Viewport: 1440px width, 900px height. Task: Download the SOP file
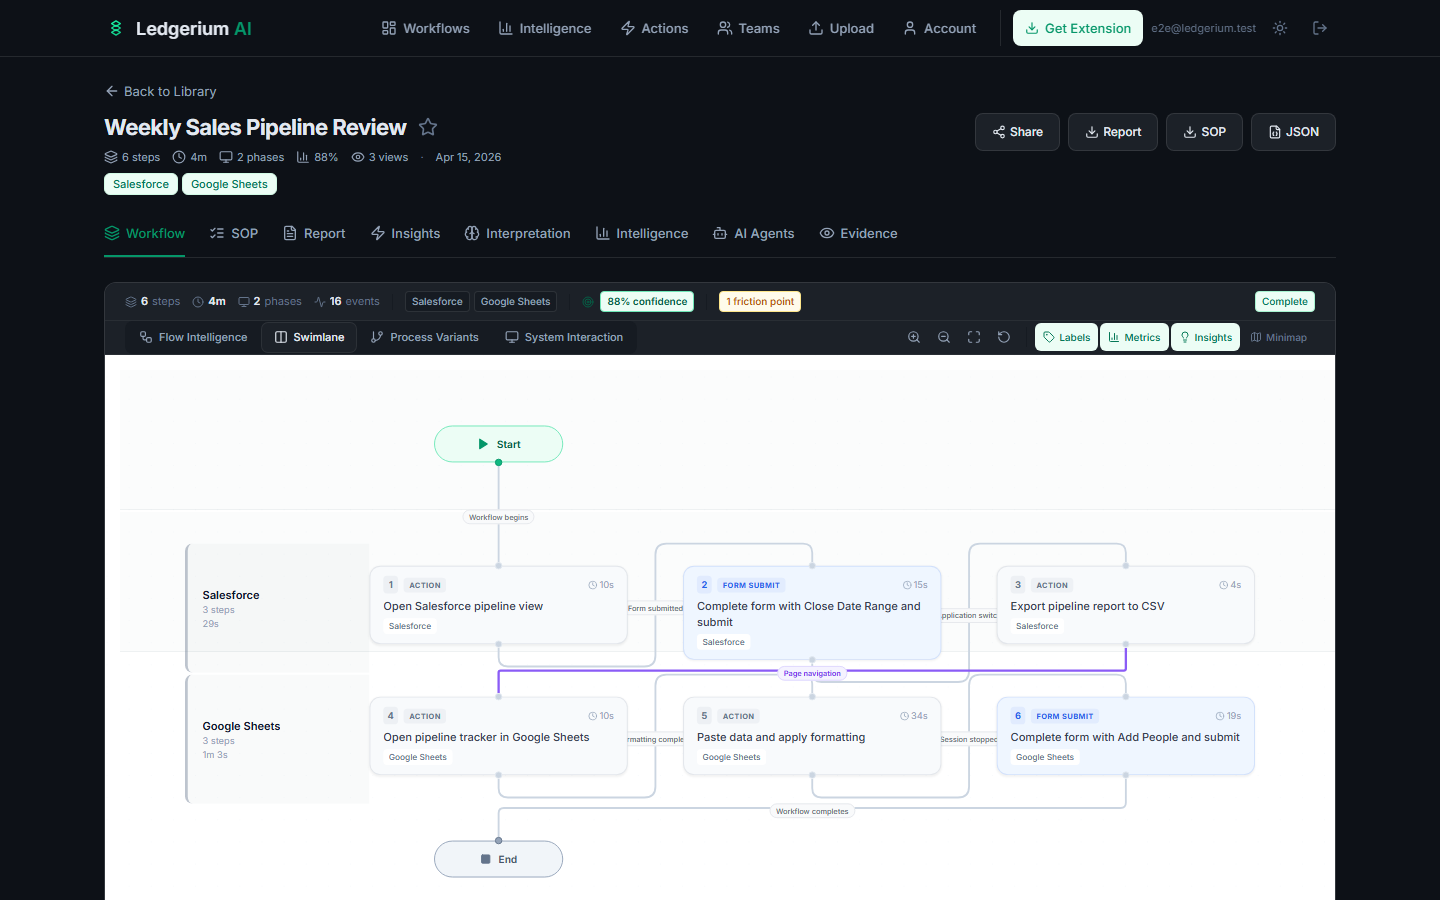point(1204,132)
